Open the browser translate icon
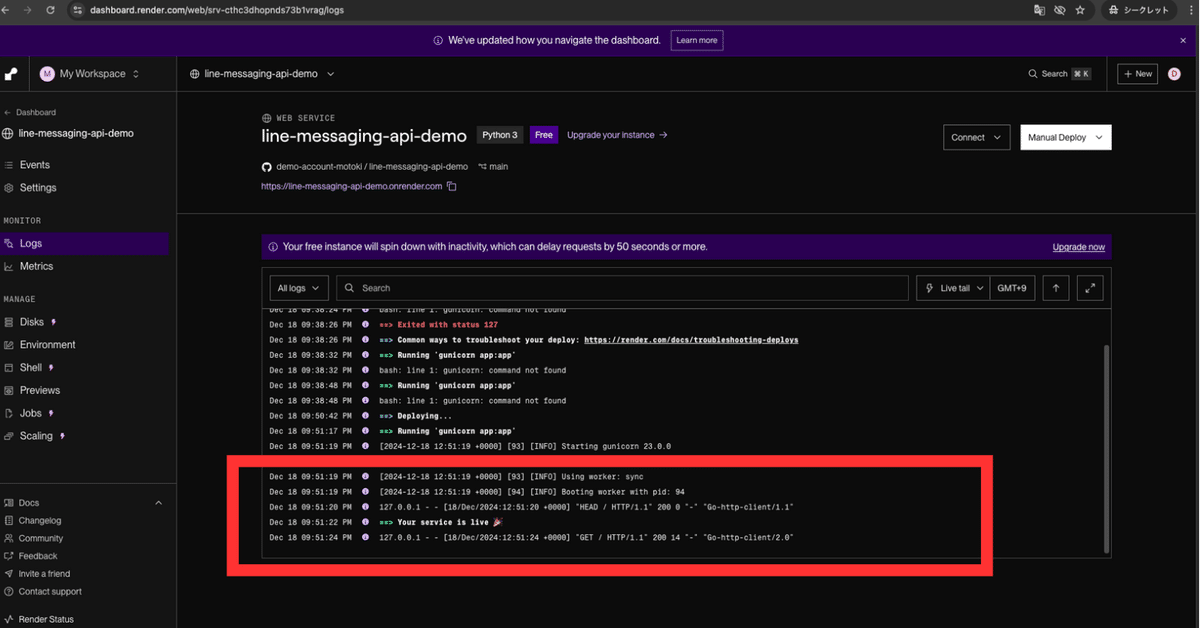 1039,10
